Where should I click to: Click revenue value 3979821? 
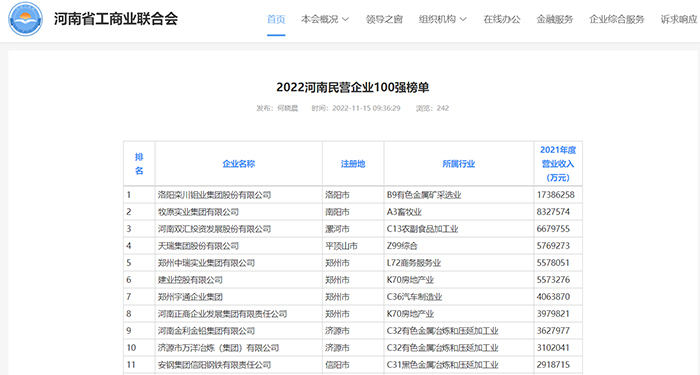(553, 314)
